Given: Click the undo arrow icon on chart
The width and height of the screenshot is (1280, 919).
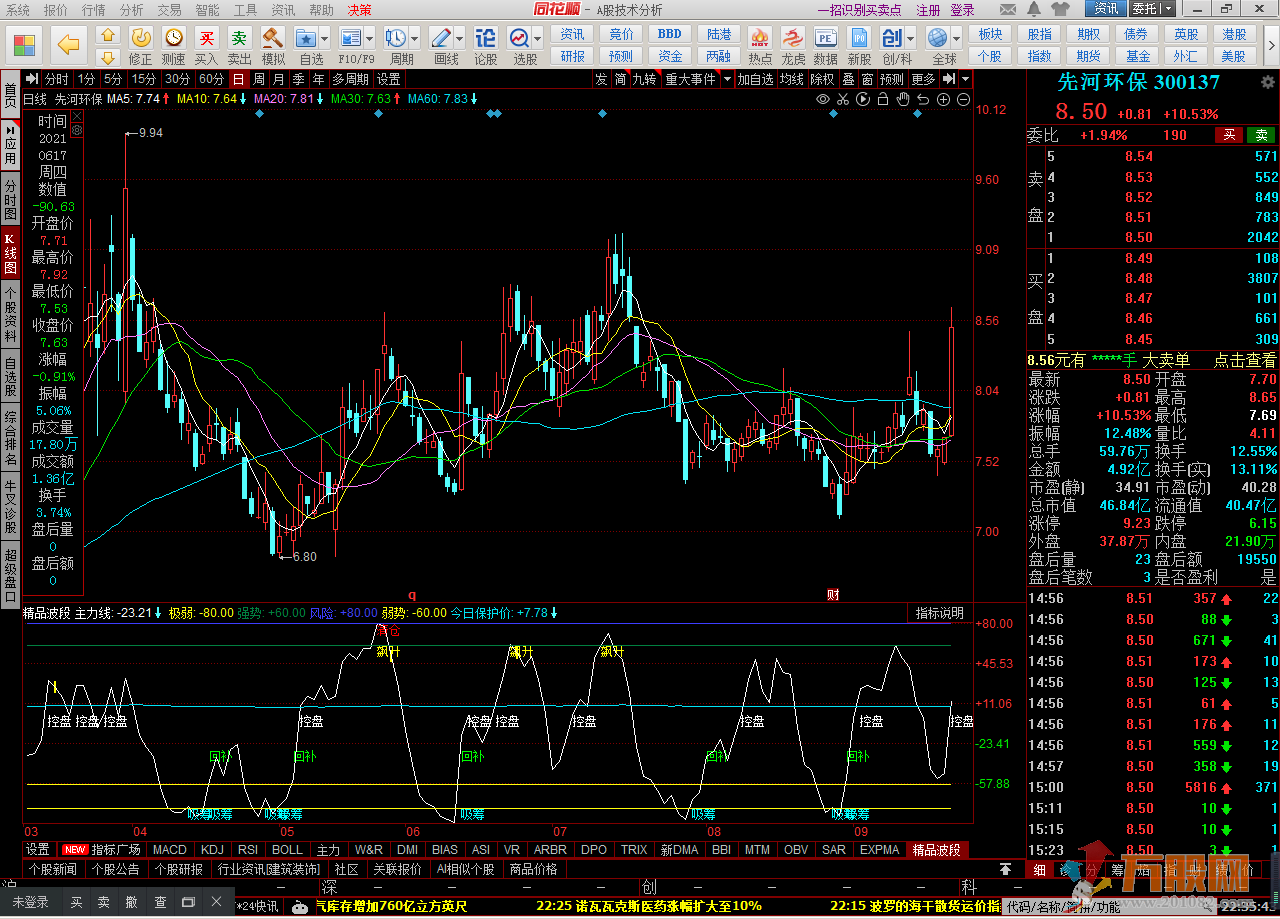Looking at the screenshot, I should tap(923, 99).
